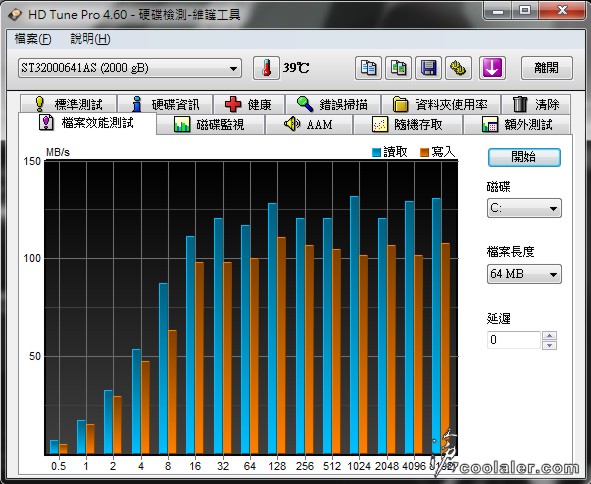The height and width of the screenshot is (484, 591).
Task: Switch to the 標準測試 tab
Action: point(69,104)
